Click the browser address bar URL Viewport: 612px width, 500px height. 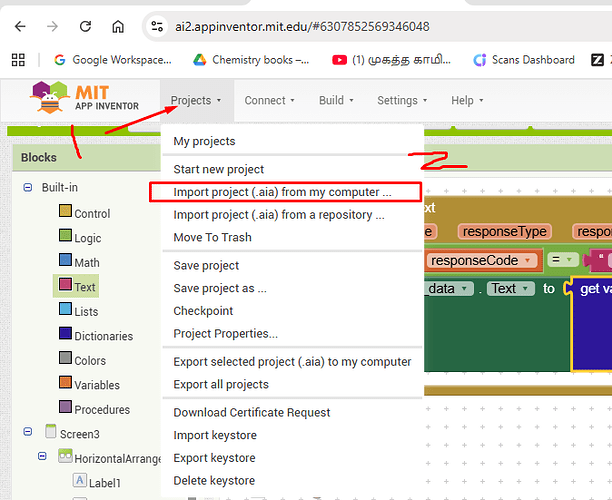300,26
